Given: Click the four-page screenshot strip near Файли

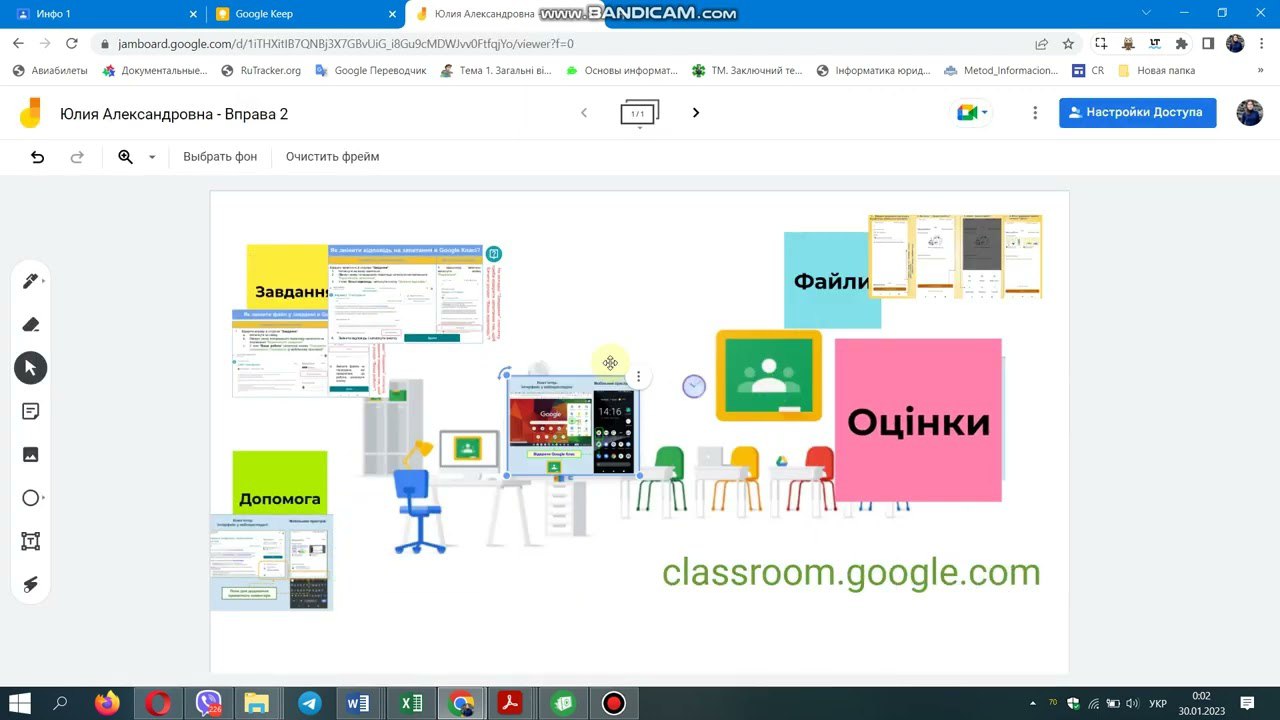Looking at the screenshot, I should coord(955,256).
